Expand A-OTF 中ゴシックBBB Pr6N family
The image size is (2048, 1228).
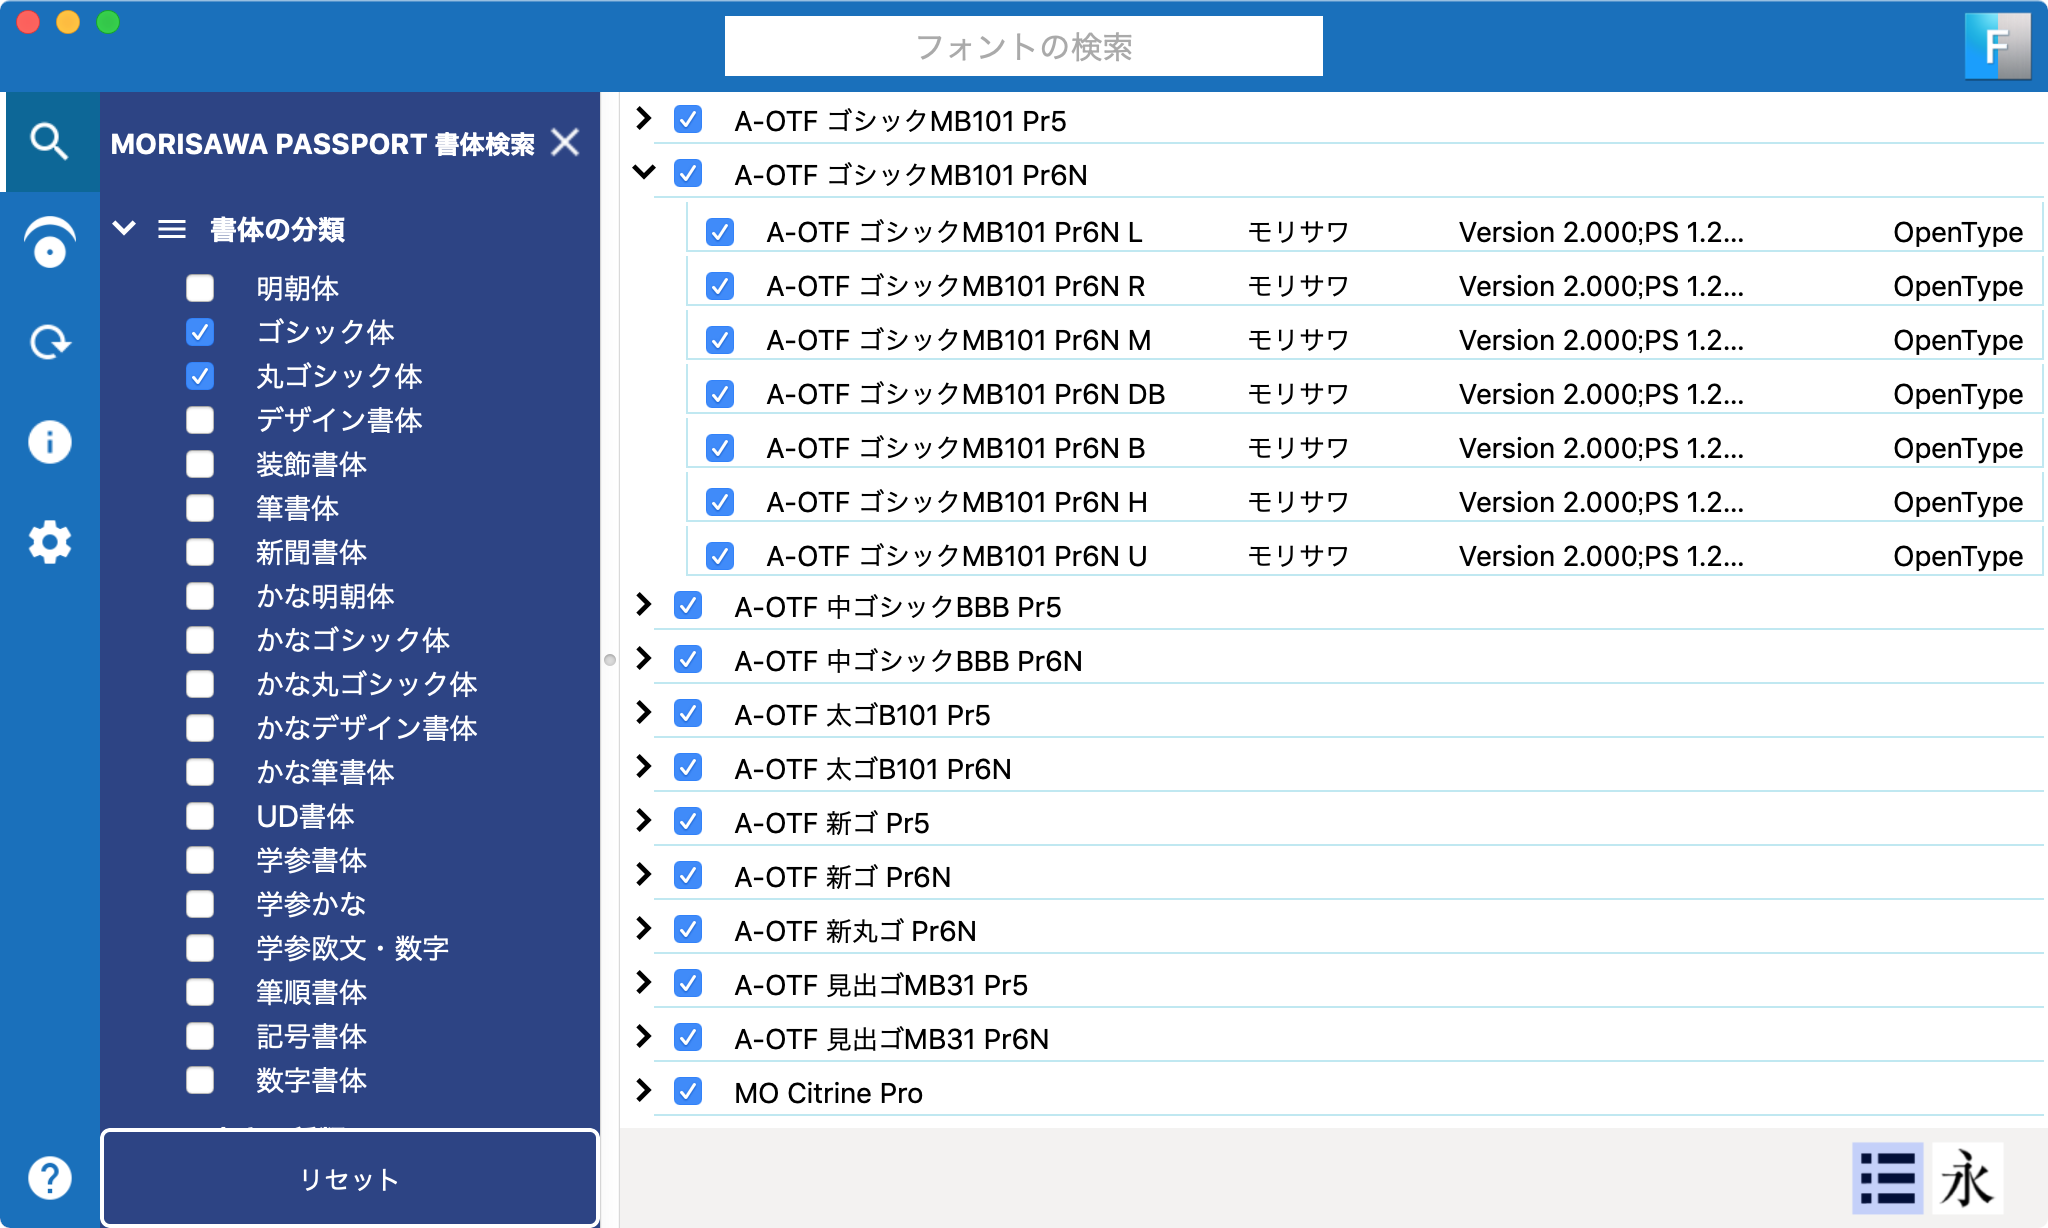point(644,658)
